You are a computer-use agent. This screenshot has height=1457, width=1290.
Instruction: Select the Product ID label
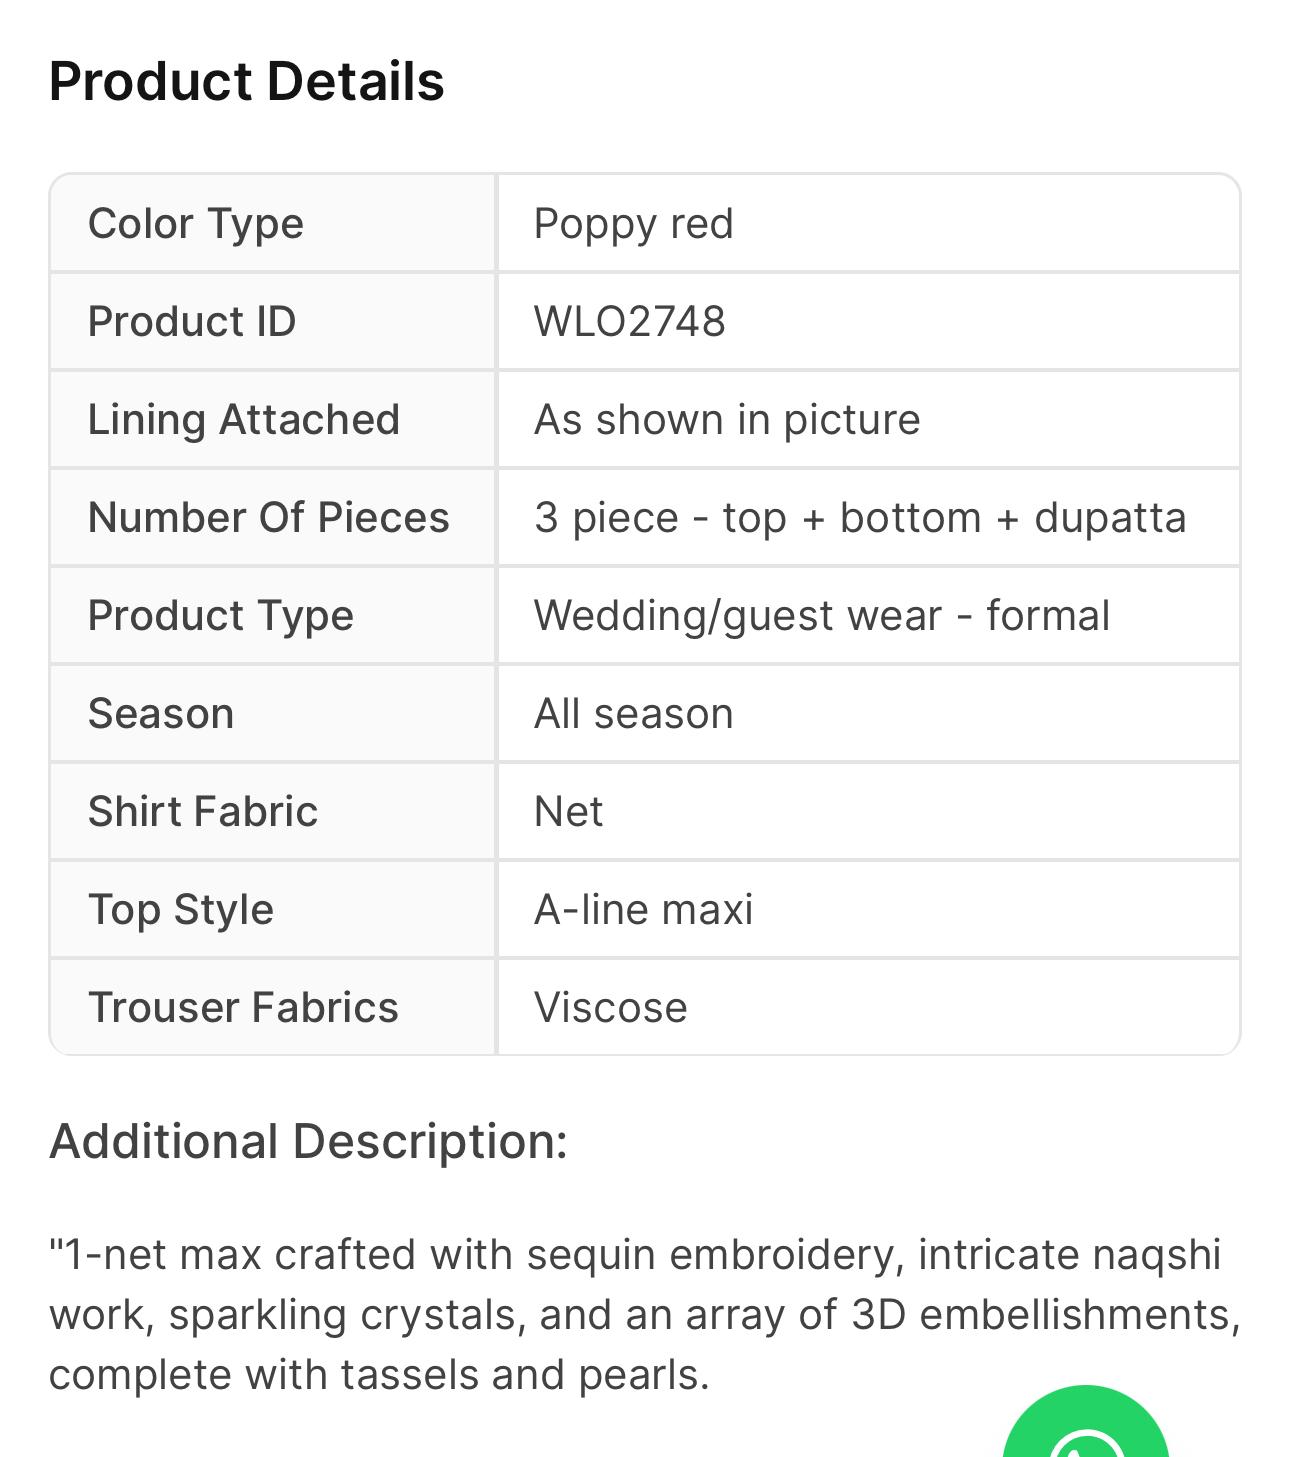192,321
